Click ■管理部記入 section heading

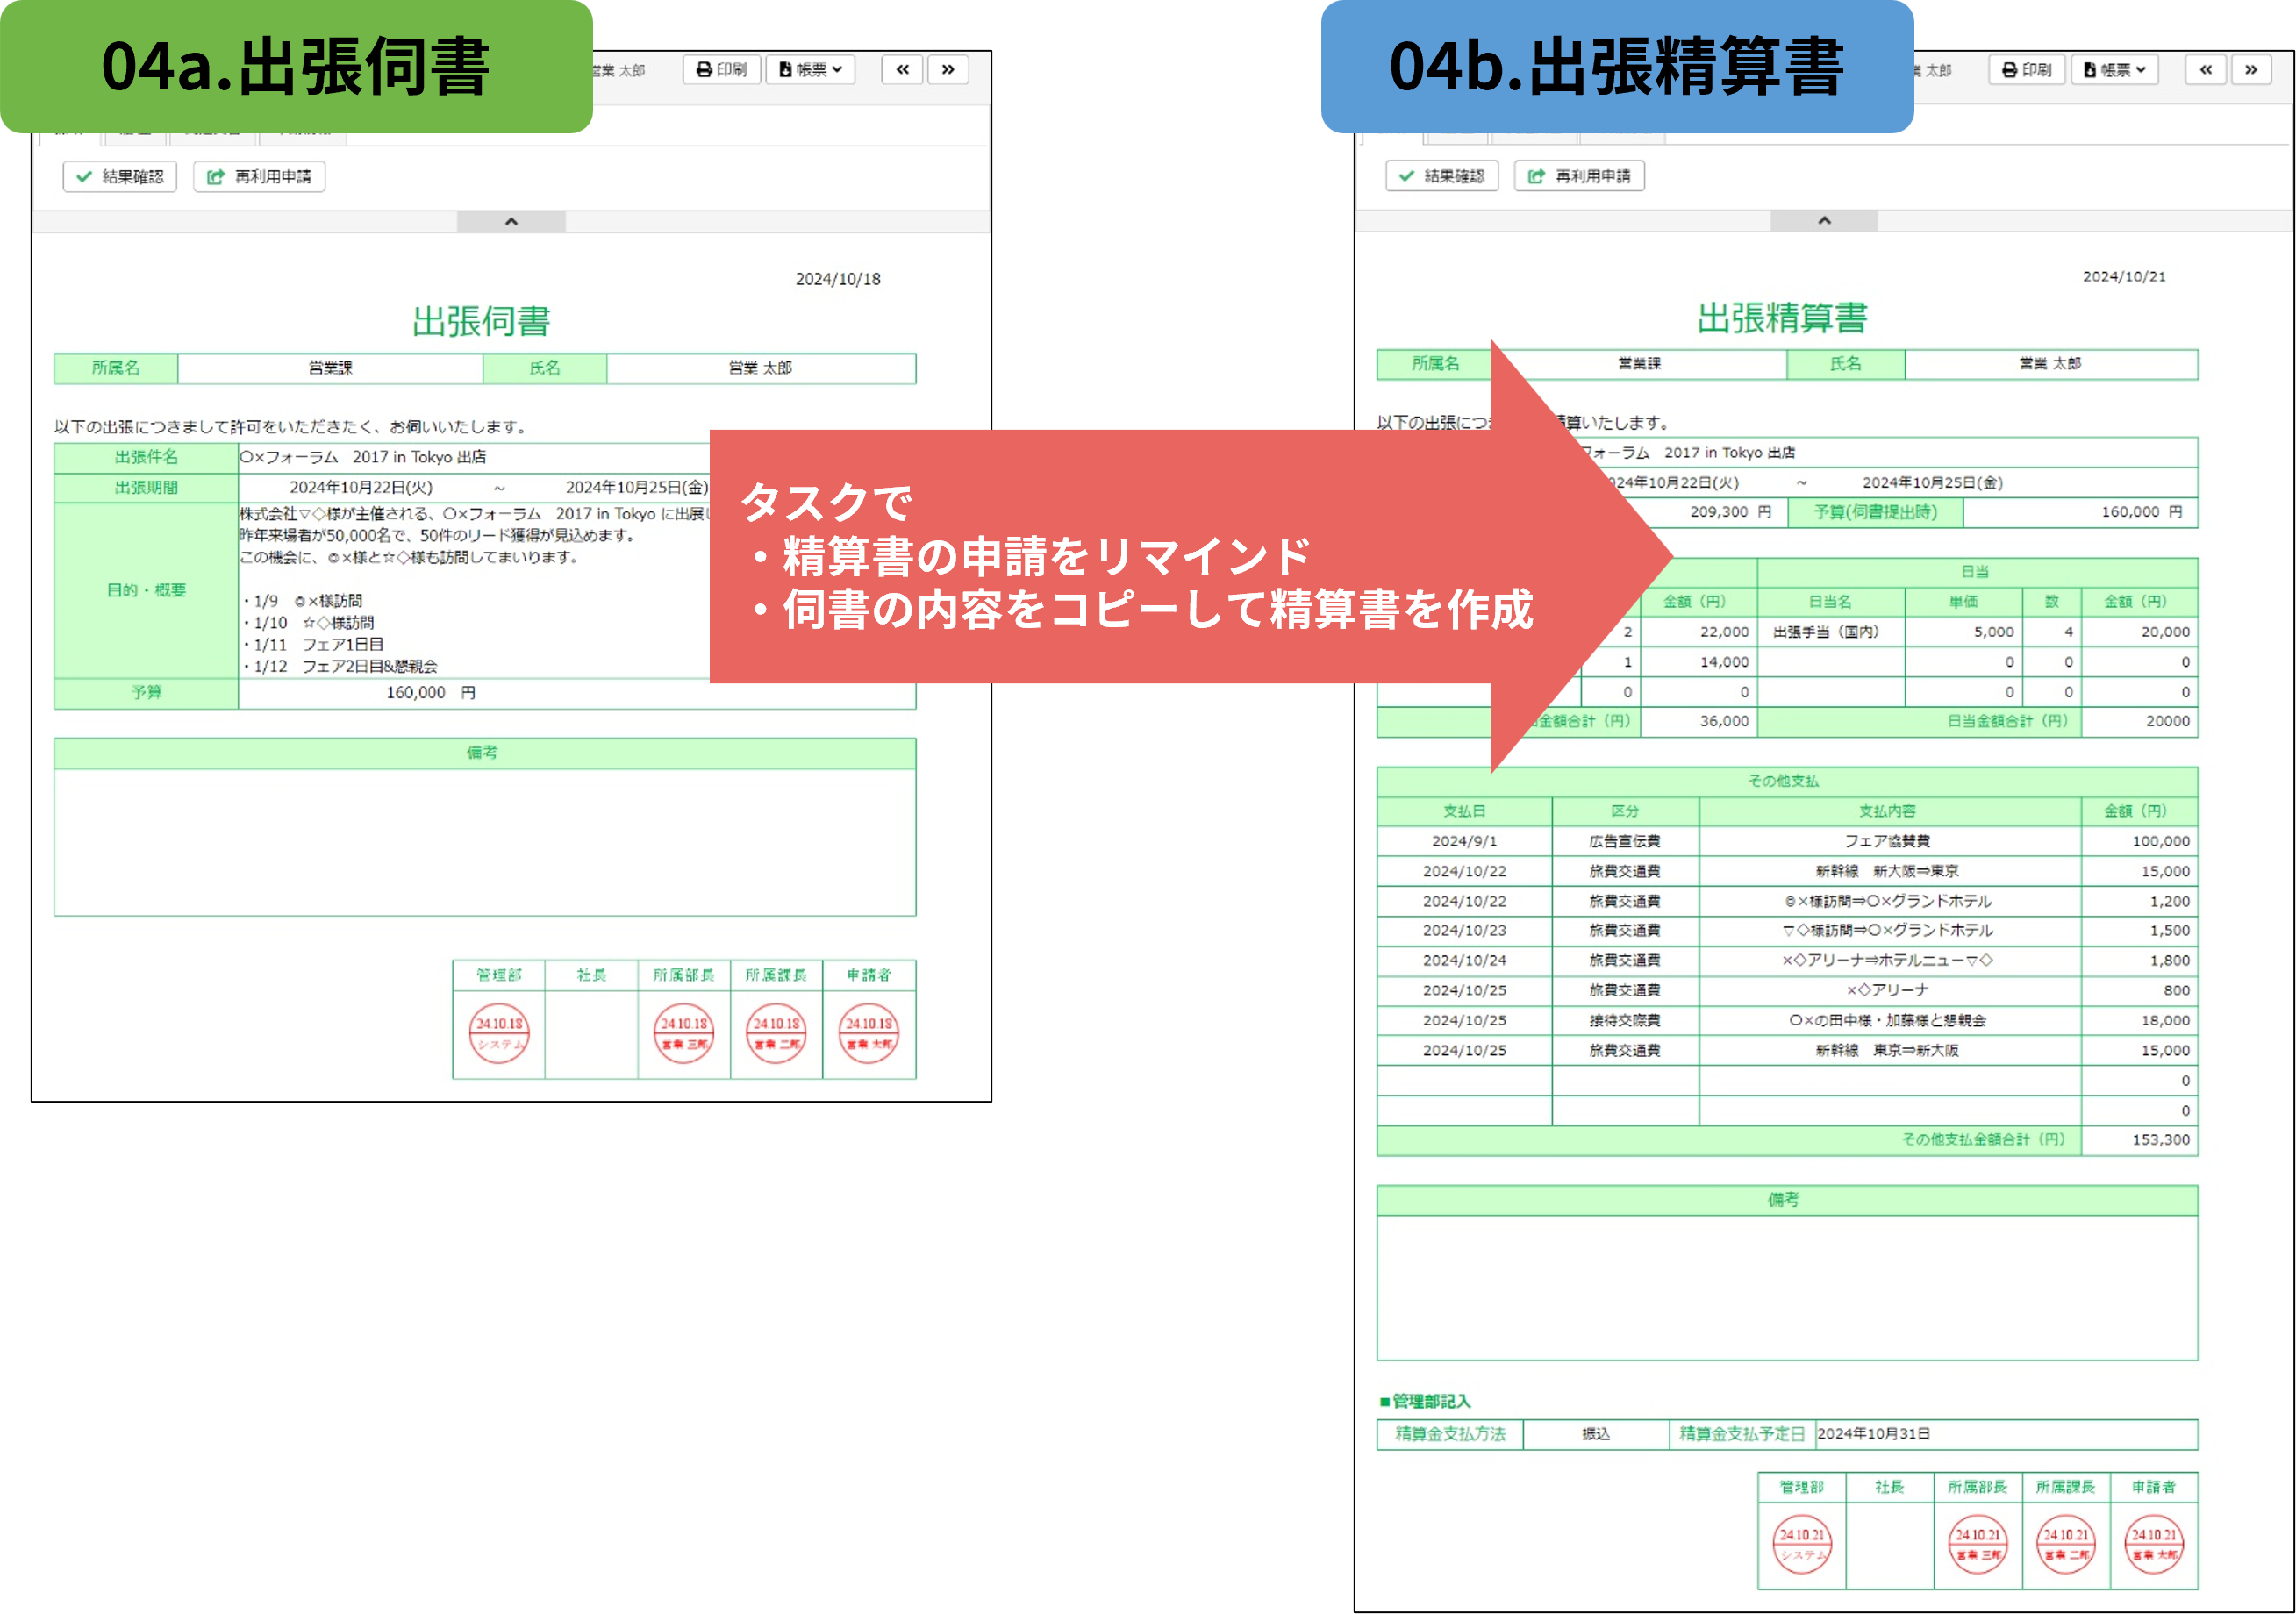[1425, 1401]
